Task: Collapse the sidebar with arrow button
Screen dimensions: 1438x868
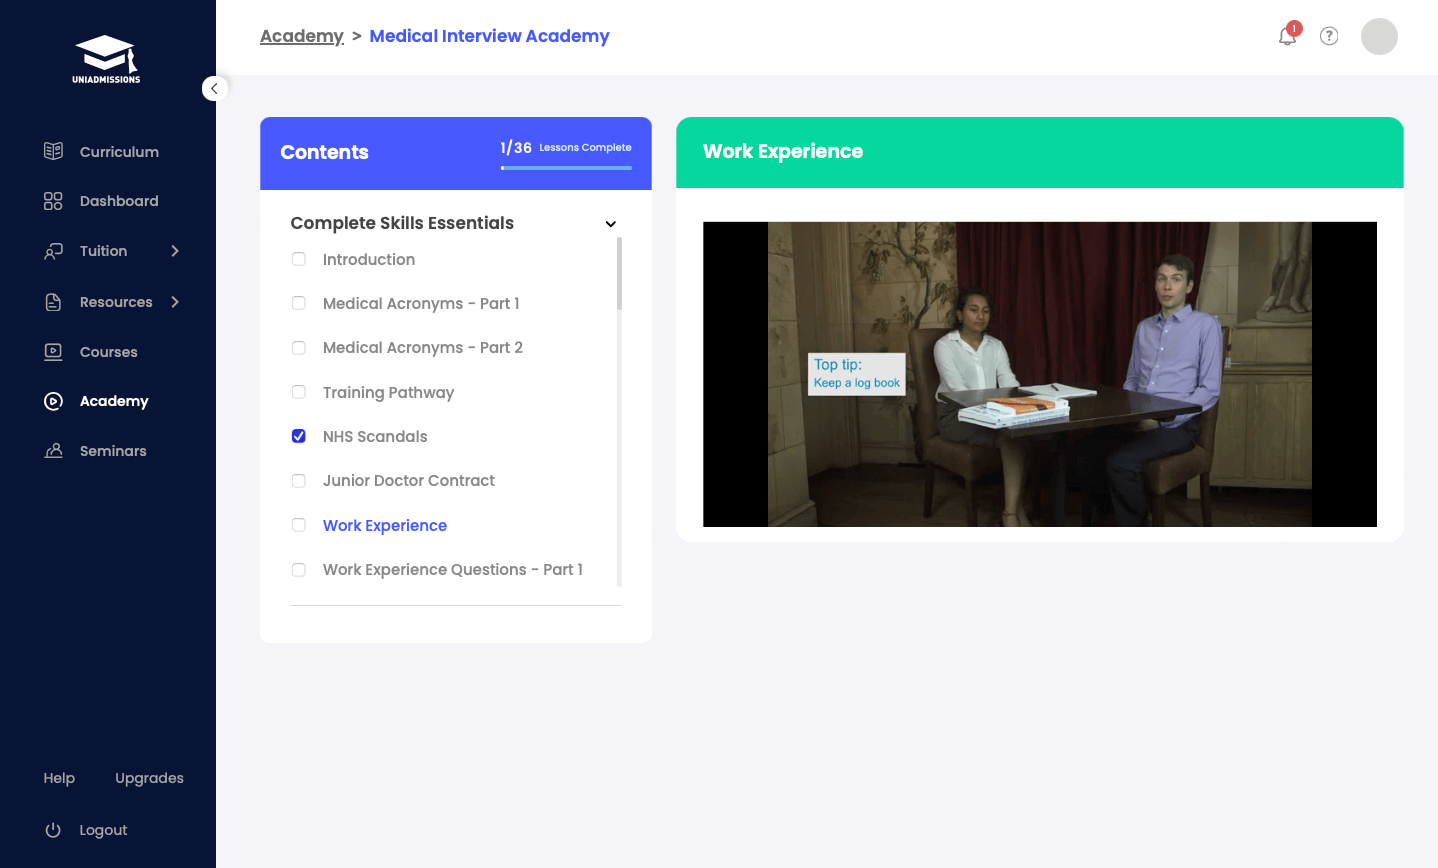Action: coord(214,89)
